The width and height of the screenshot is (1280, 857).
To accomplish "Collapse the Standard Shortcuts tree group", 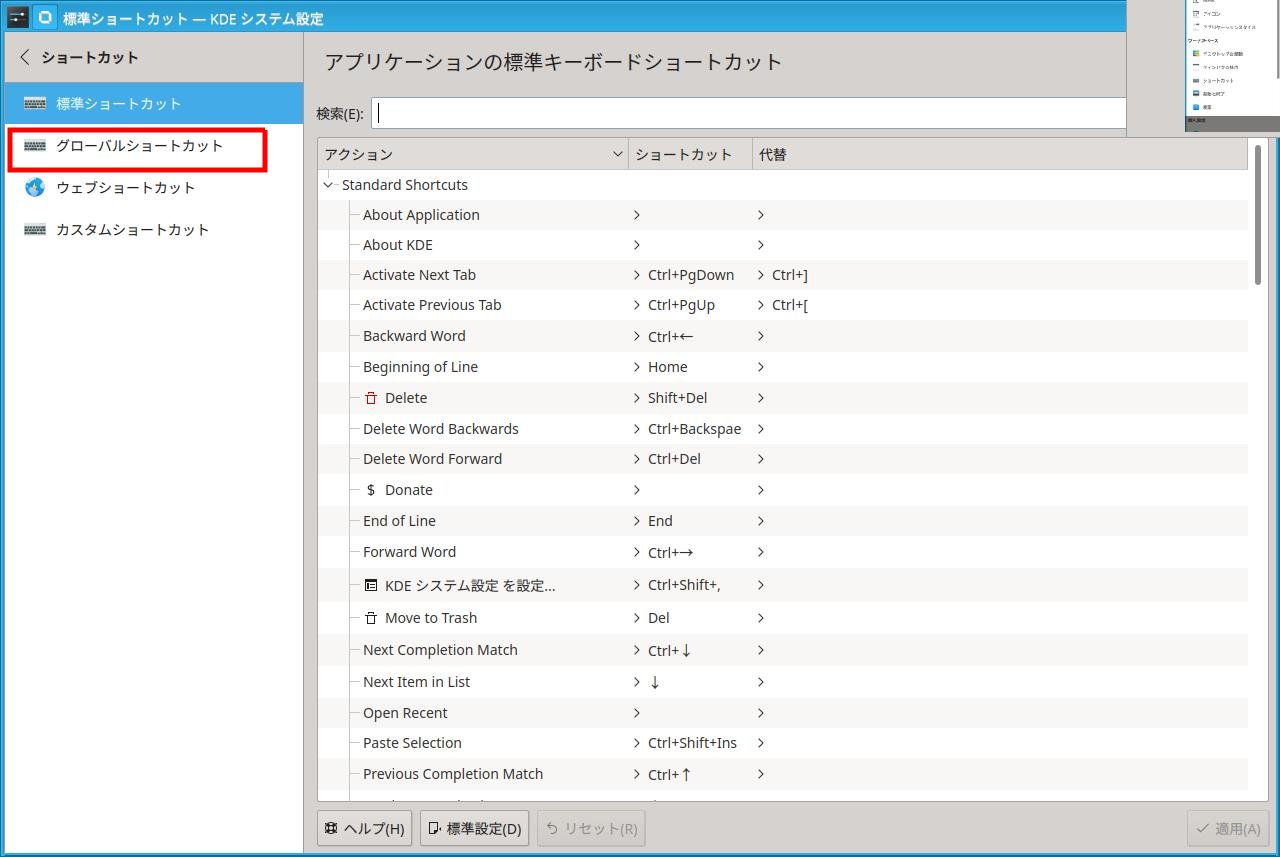I will 328,185.
